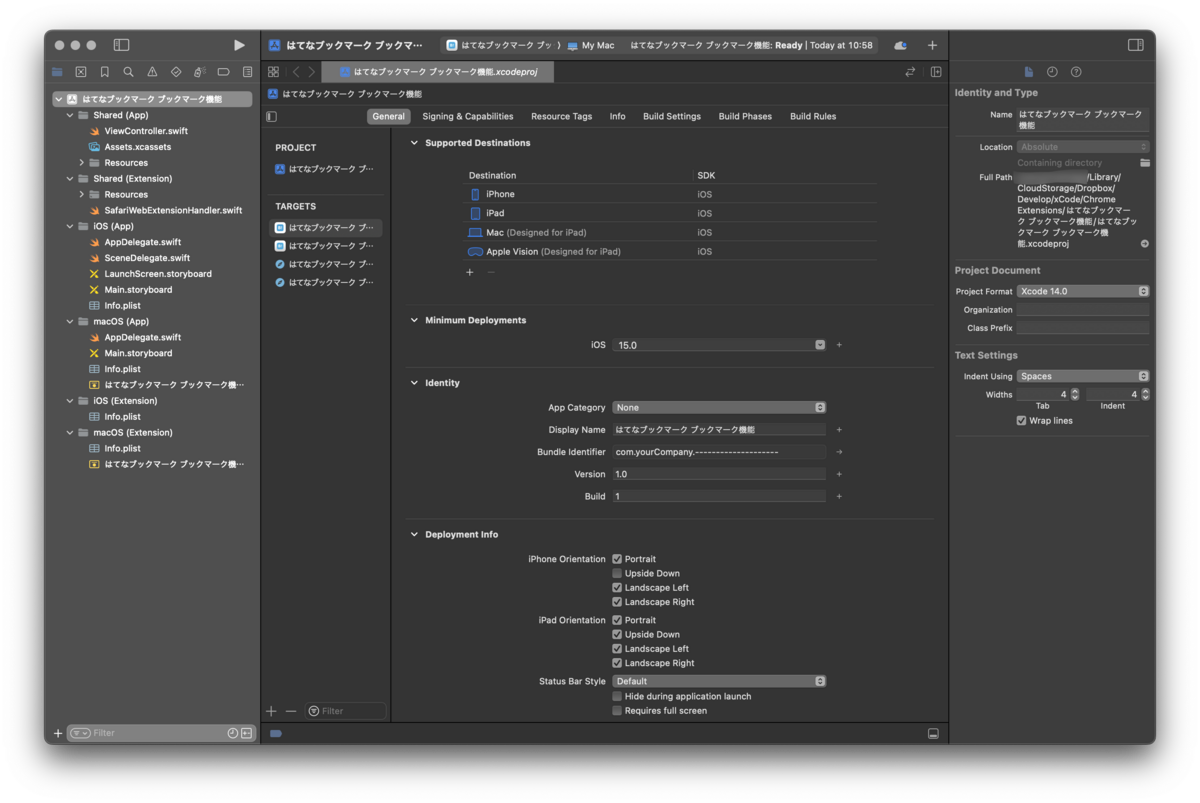Screen dimensions: 1200x803
Task: Click the Version field
Action: click(719, 474)
